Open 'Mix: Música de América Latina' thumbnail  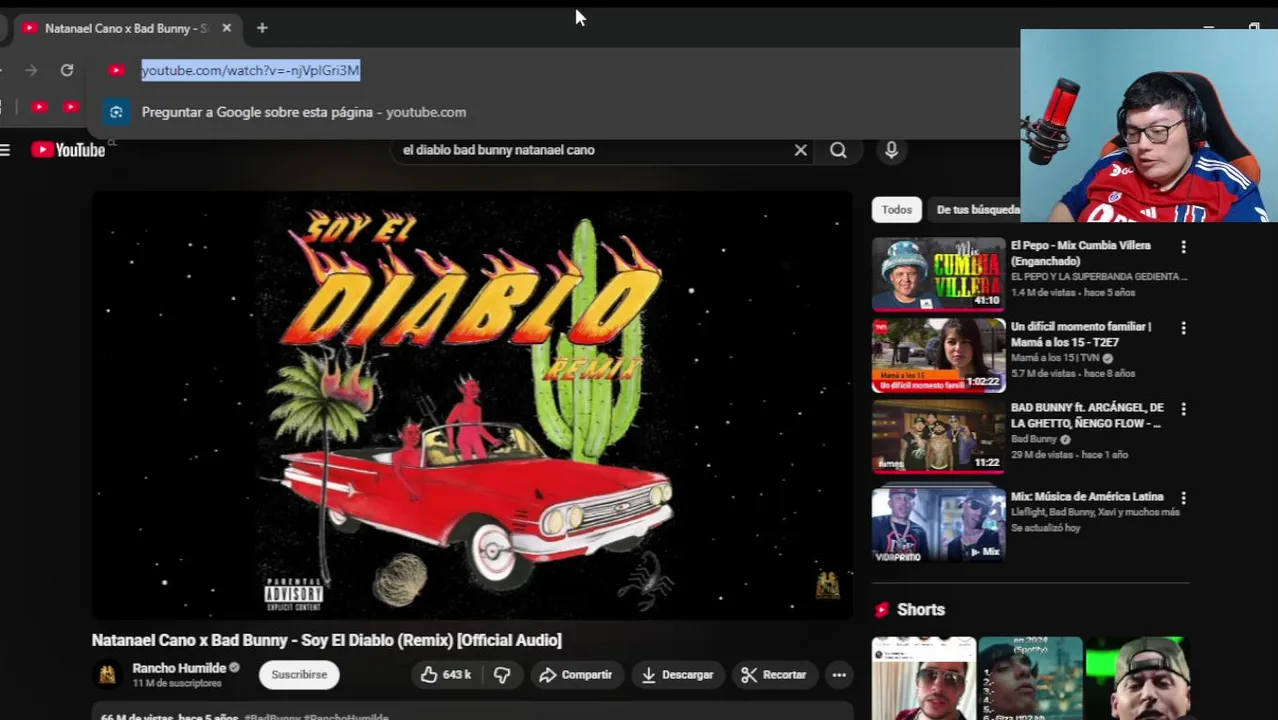(938, 524)
